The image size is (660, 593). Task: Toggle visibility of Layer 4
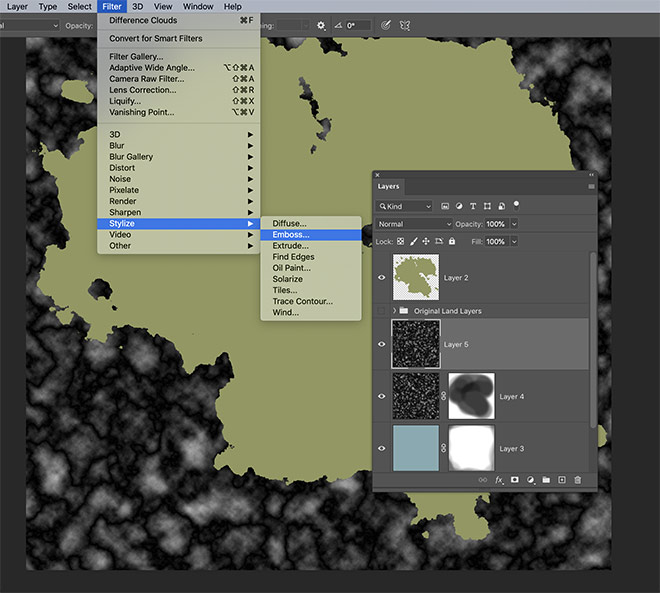[382, 396]
